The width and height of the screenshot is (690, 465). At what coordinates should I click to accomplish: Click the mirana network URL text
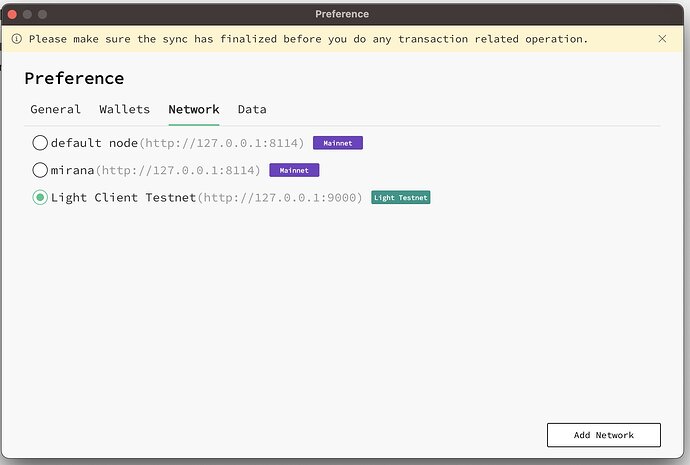pos(178,171)
